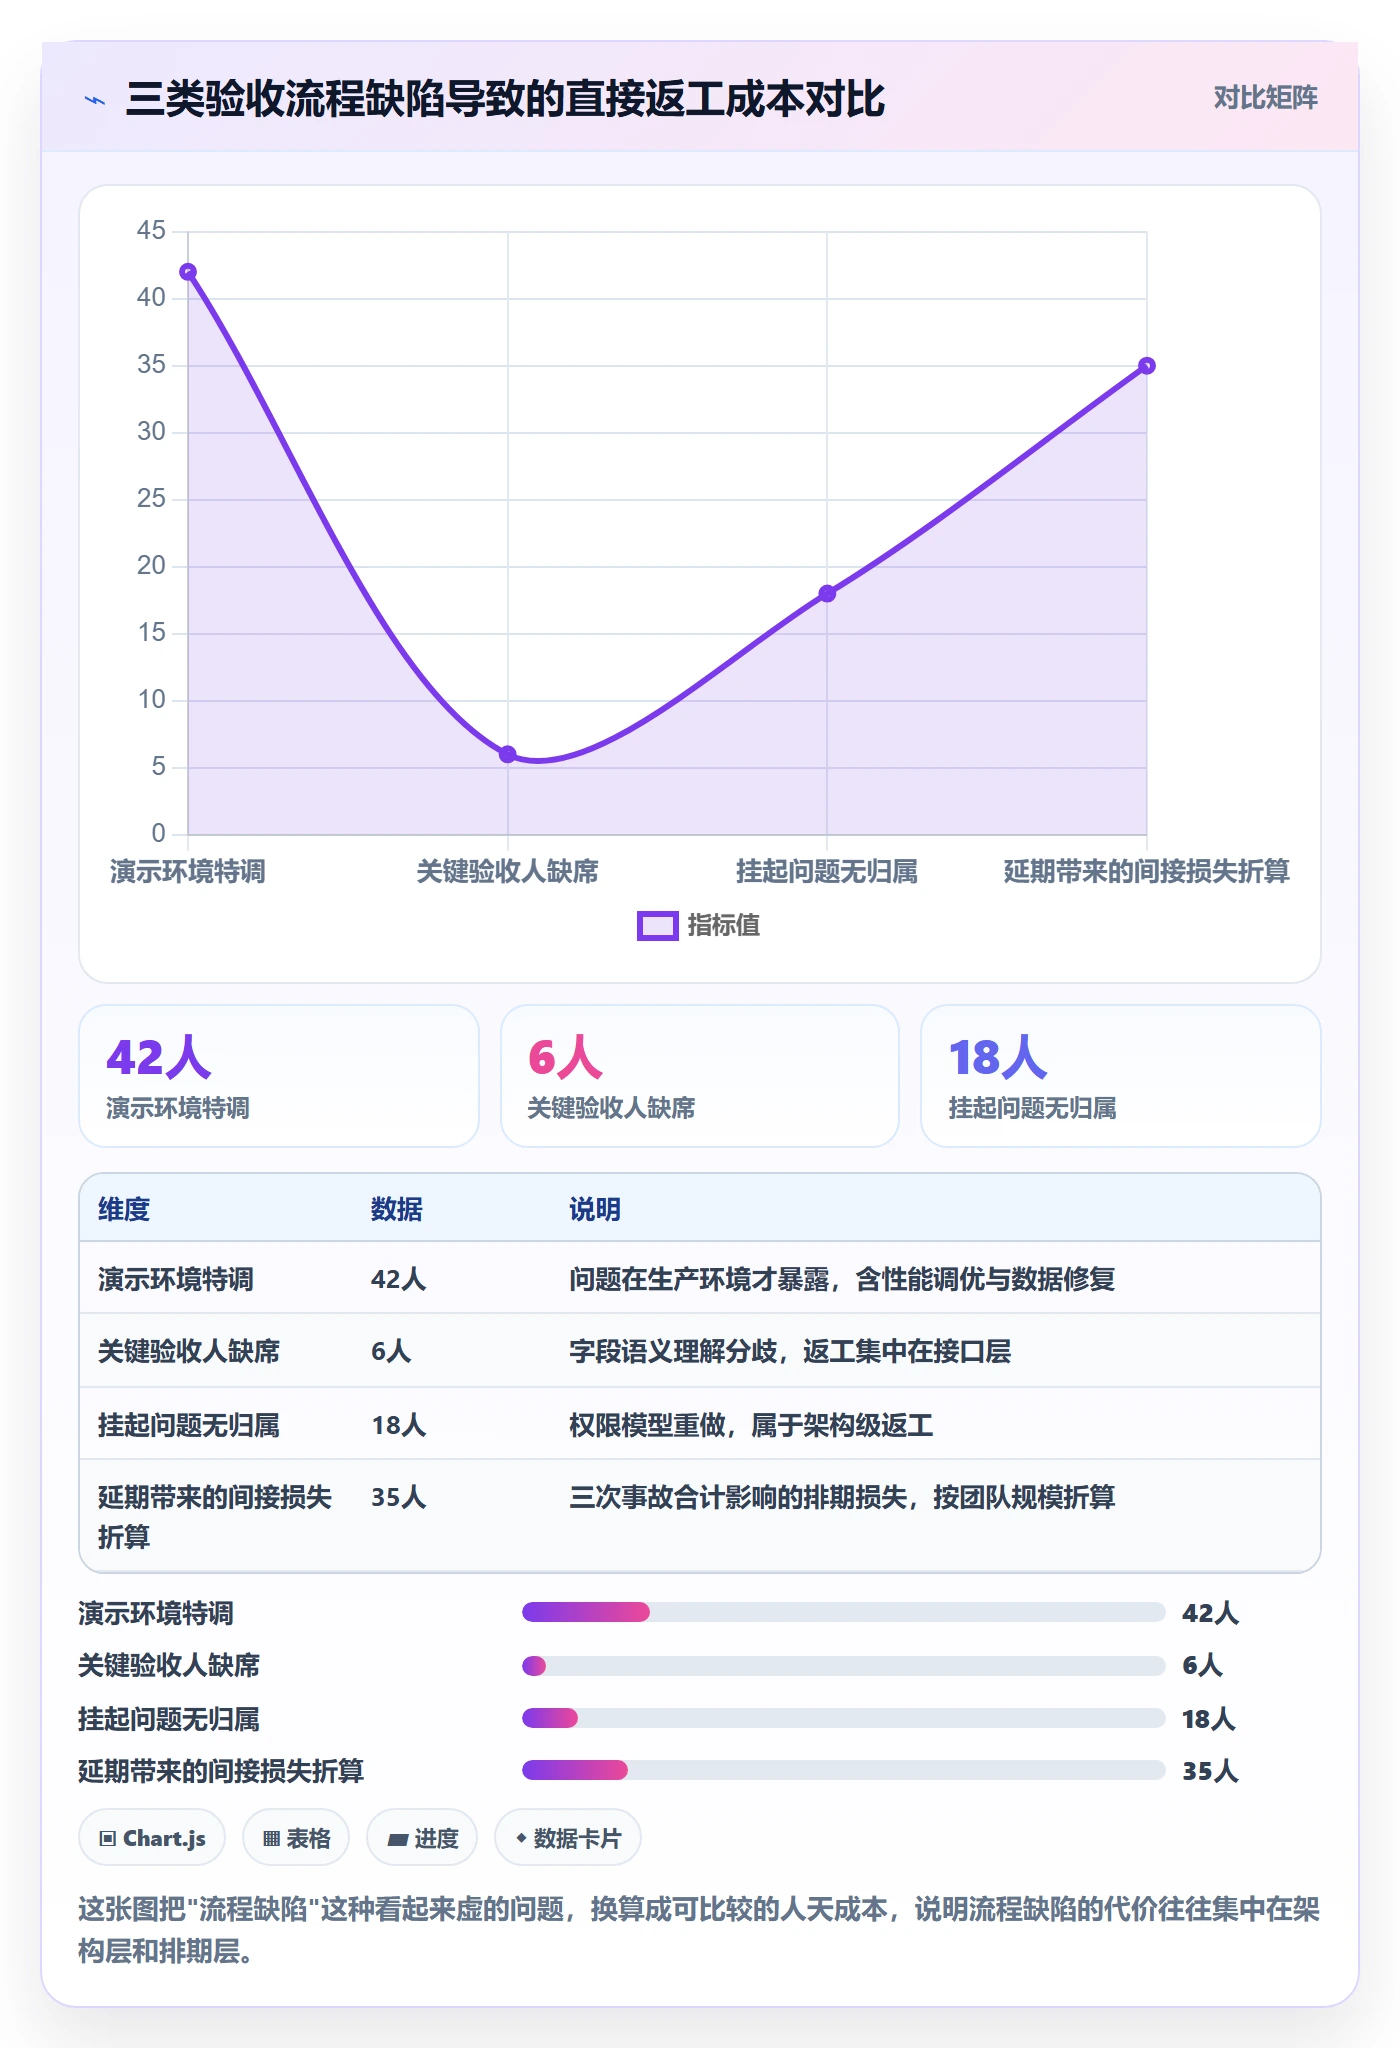Click the chart data point at 42

[x=188, y=272]
